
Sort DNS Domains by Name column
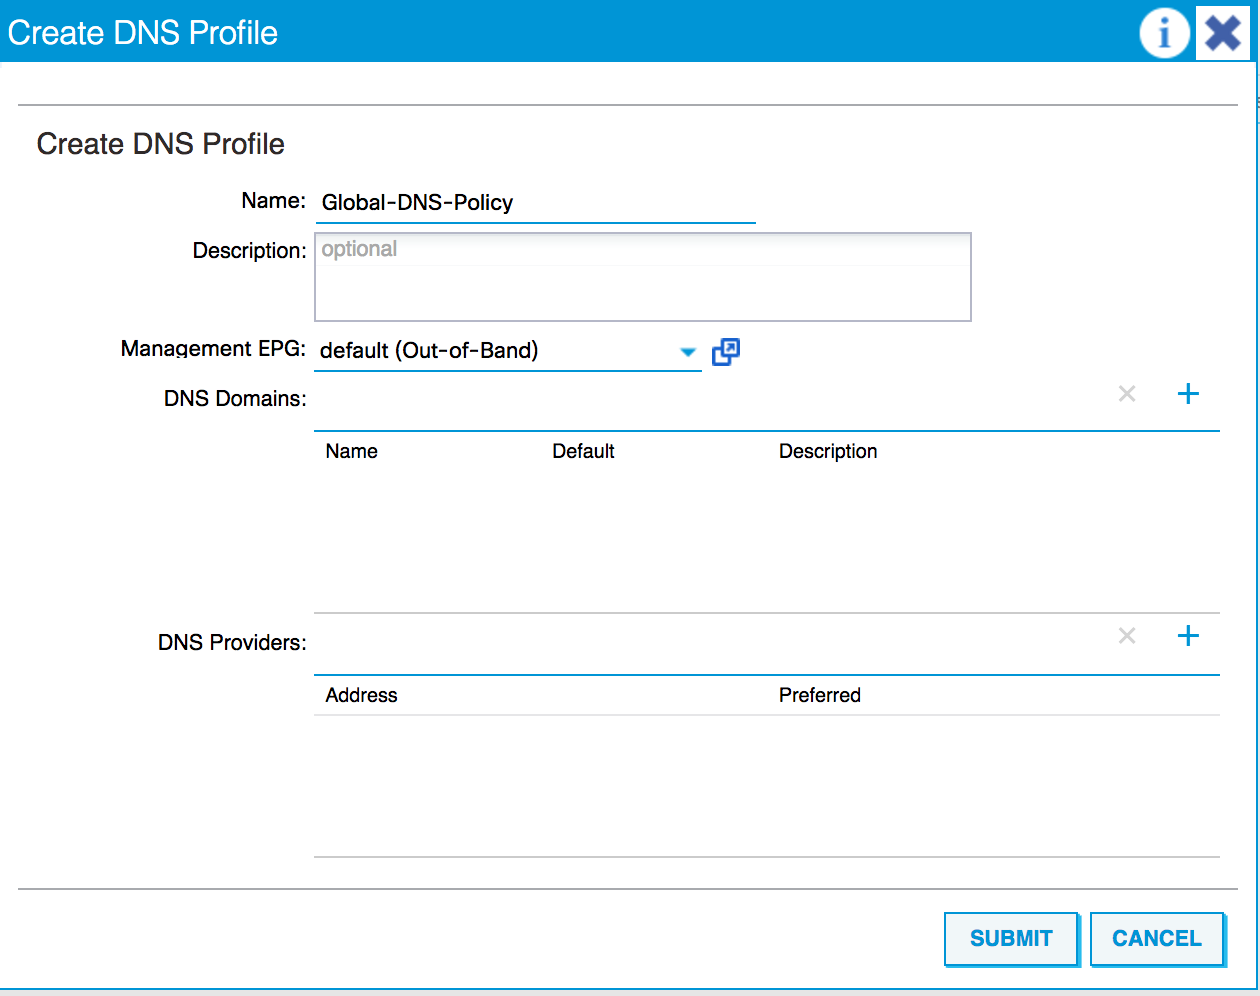[x=352, y=452]
